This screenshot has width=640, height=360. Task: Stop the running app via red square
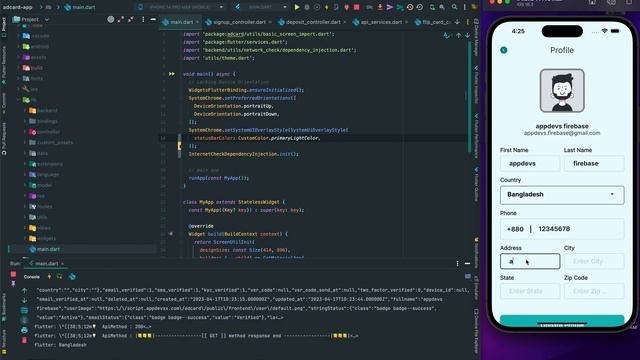coord(356,7)
